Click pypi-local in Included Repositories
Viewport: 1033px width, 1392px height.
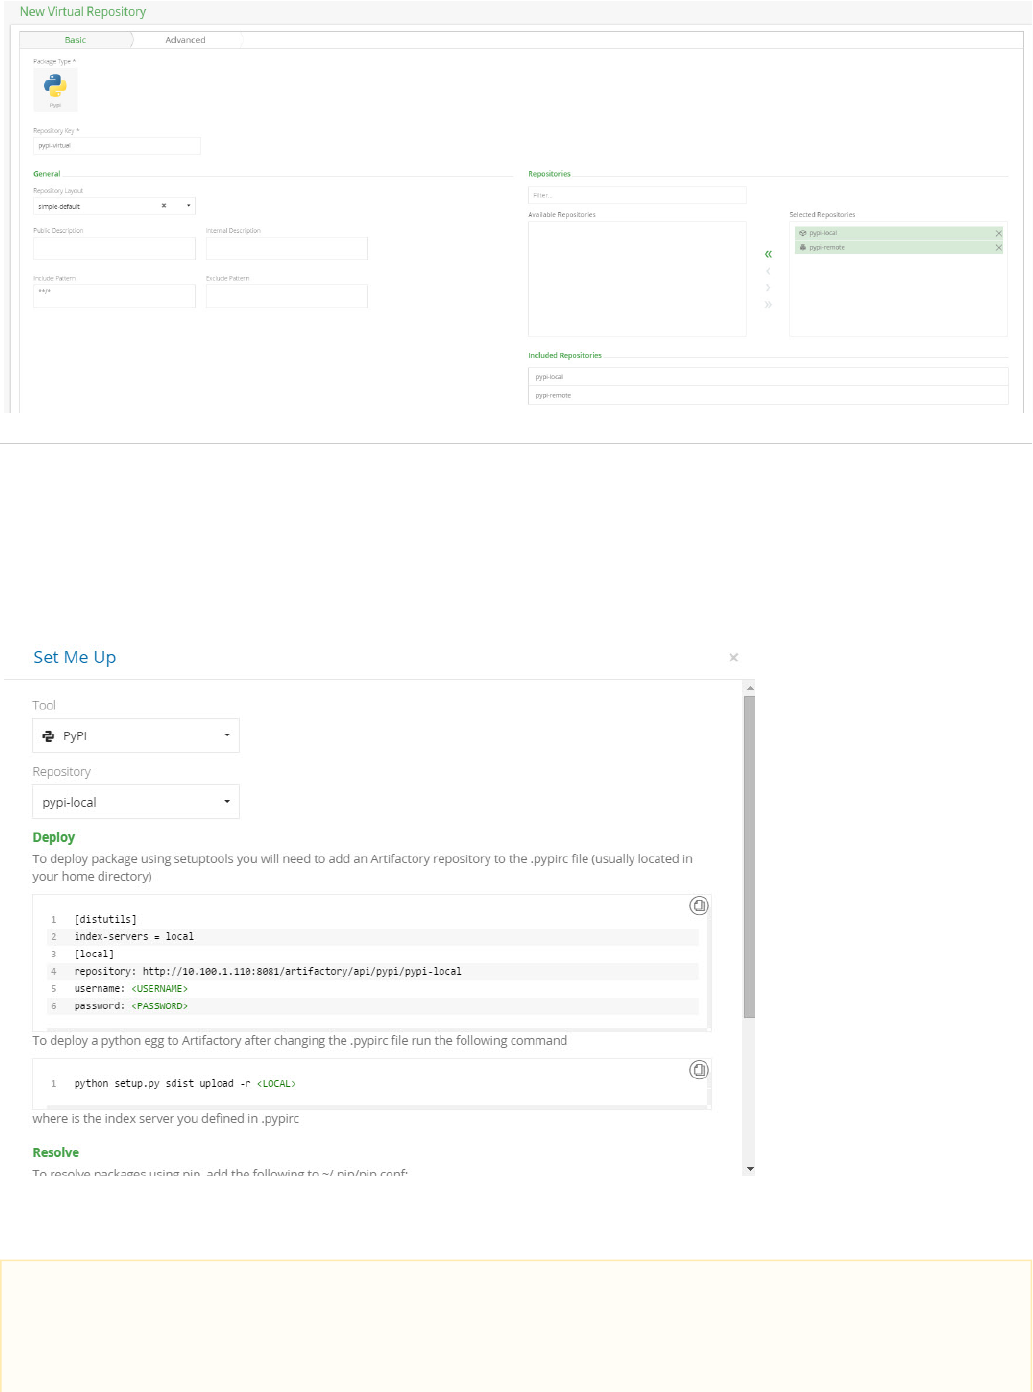768,377
